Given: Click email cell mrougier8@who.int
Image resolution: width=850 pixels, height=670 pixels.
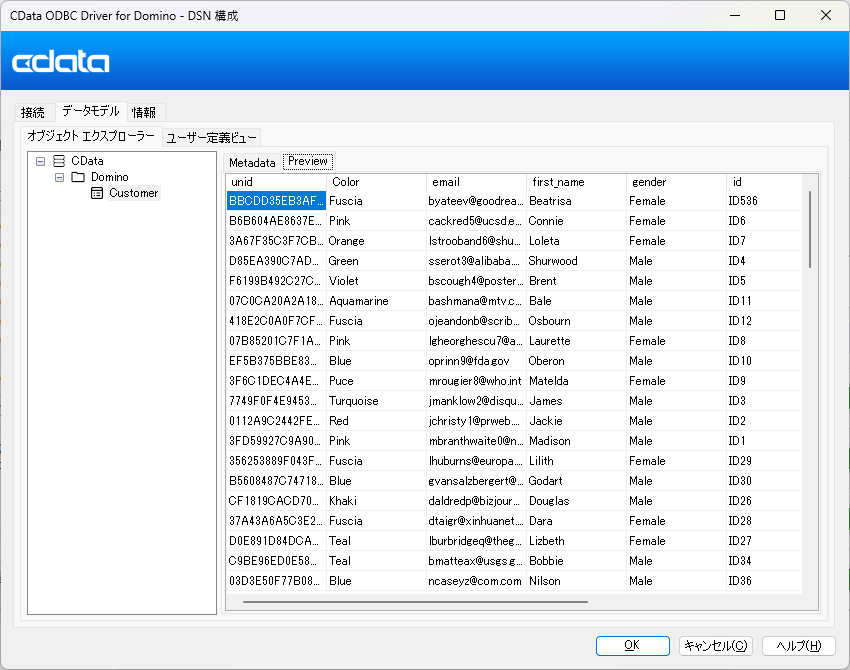Looking at the screenshot, I should [476, 381].
